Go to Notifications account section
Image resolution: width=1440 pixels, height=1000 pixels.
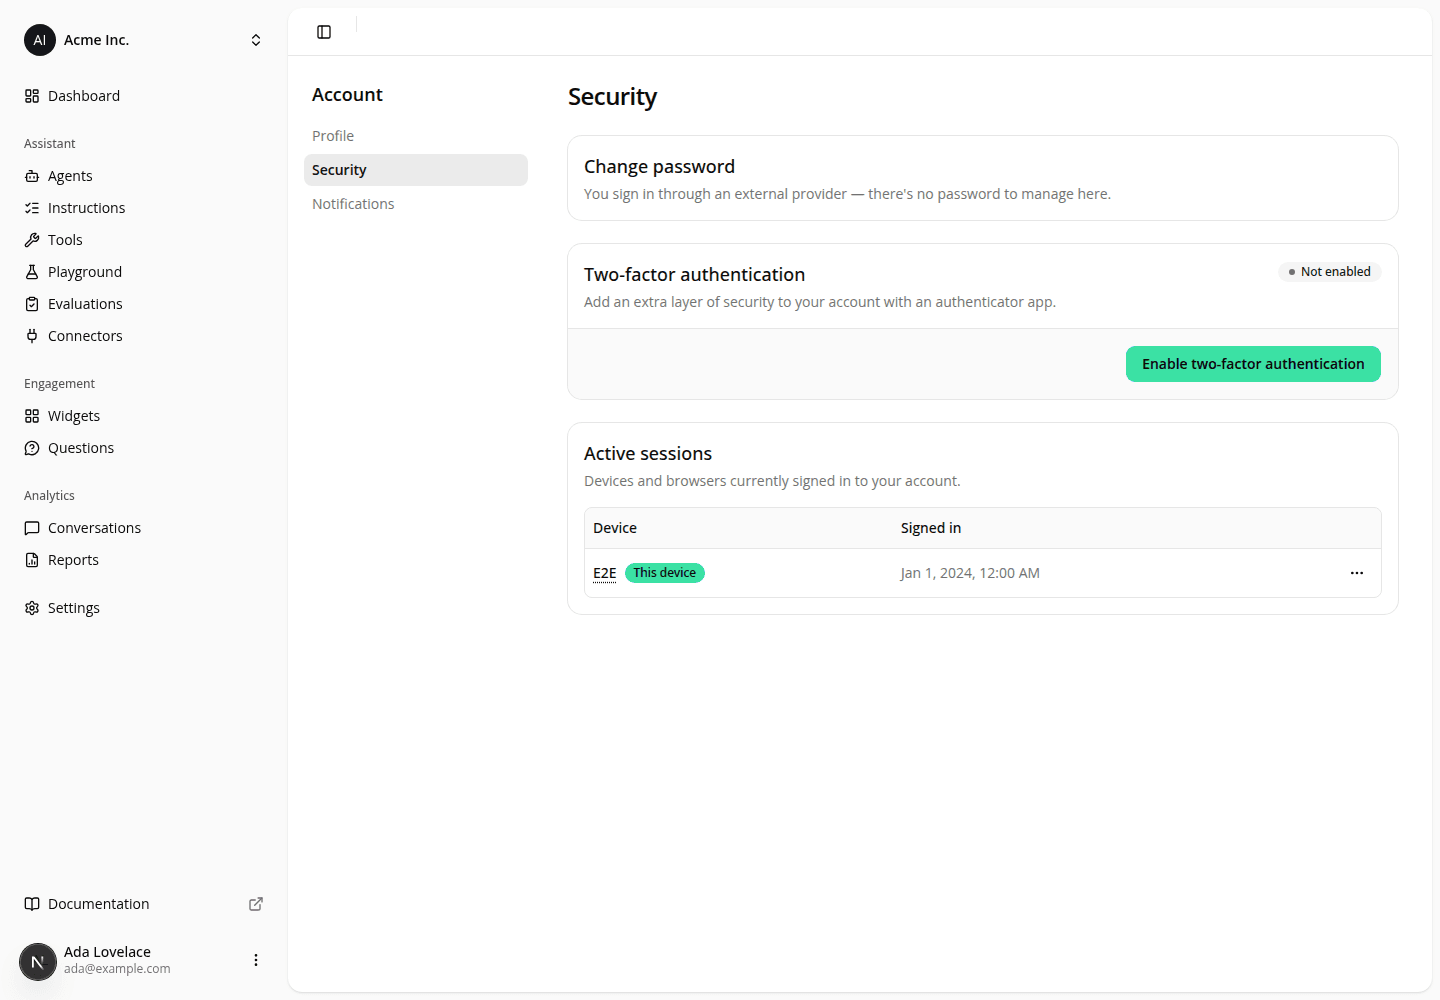416,204
